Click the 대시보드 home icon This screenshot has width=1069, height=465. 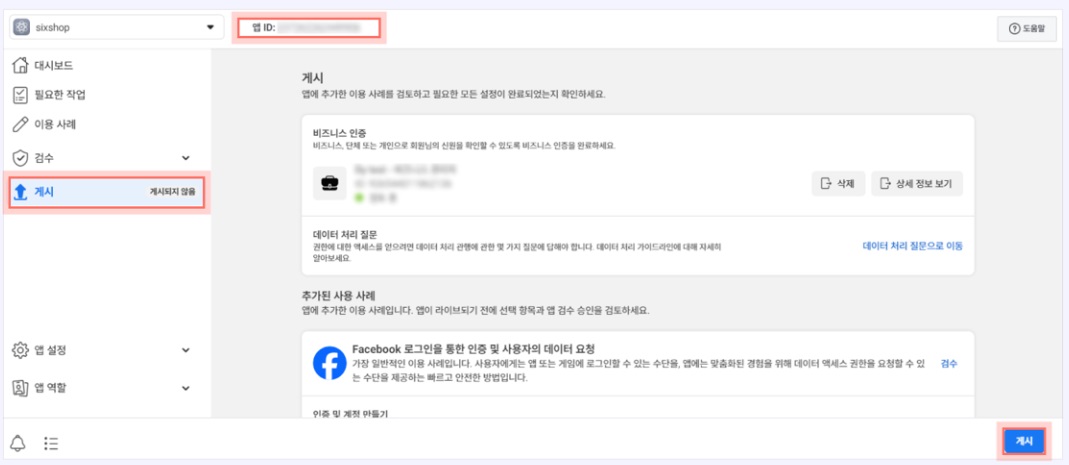point(20,66)
